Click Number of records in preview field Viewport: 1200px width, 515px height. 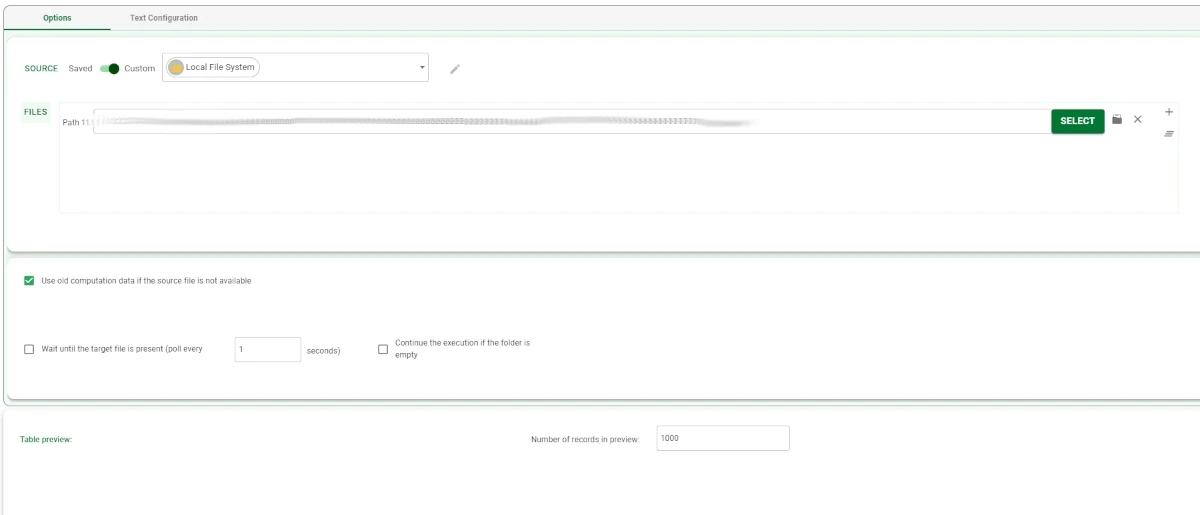tap(723, 438)
